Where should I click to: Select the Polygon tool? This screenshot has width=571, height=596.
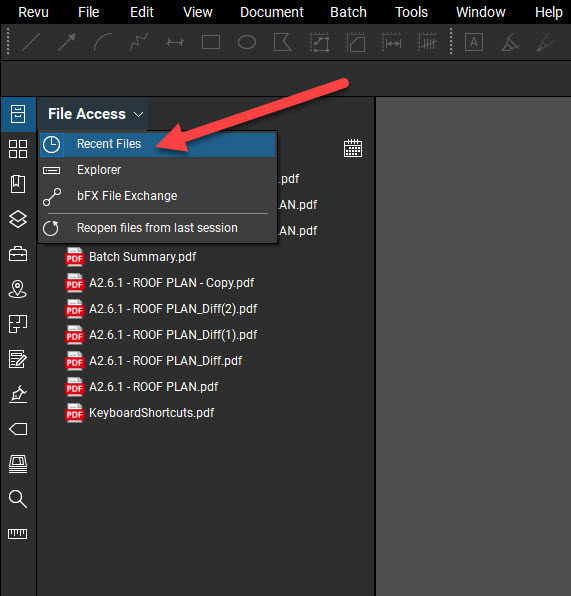(283, 42)
